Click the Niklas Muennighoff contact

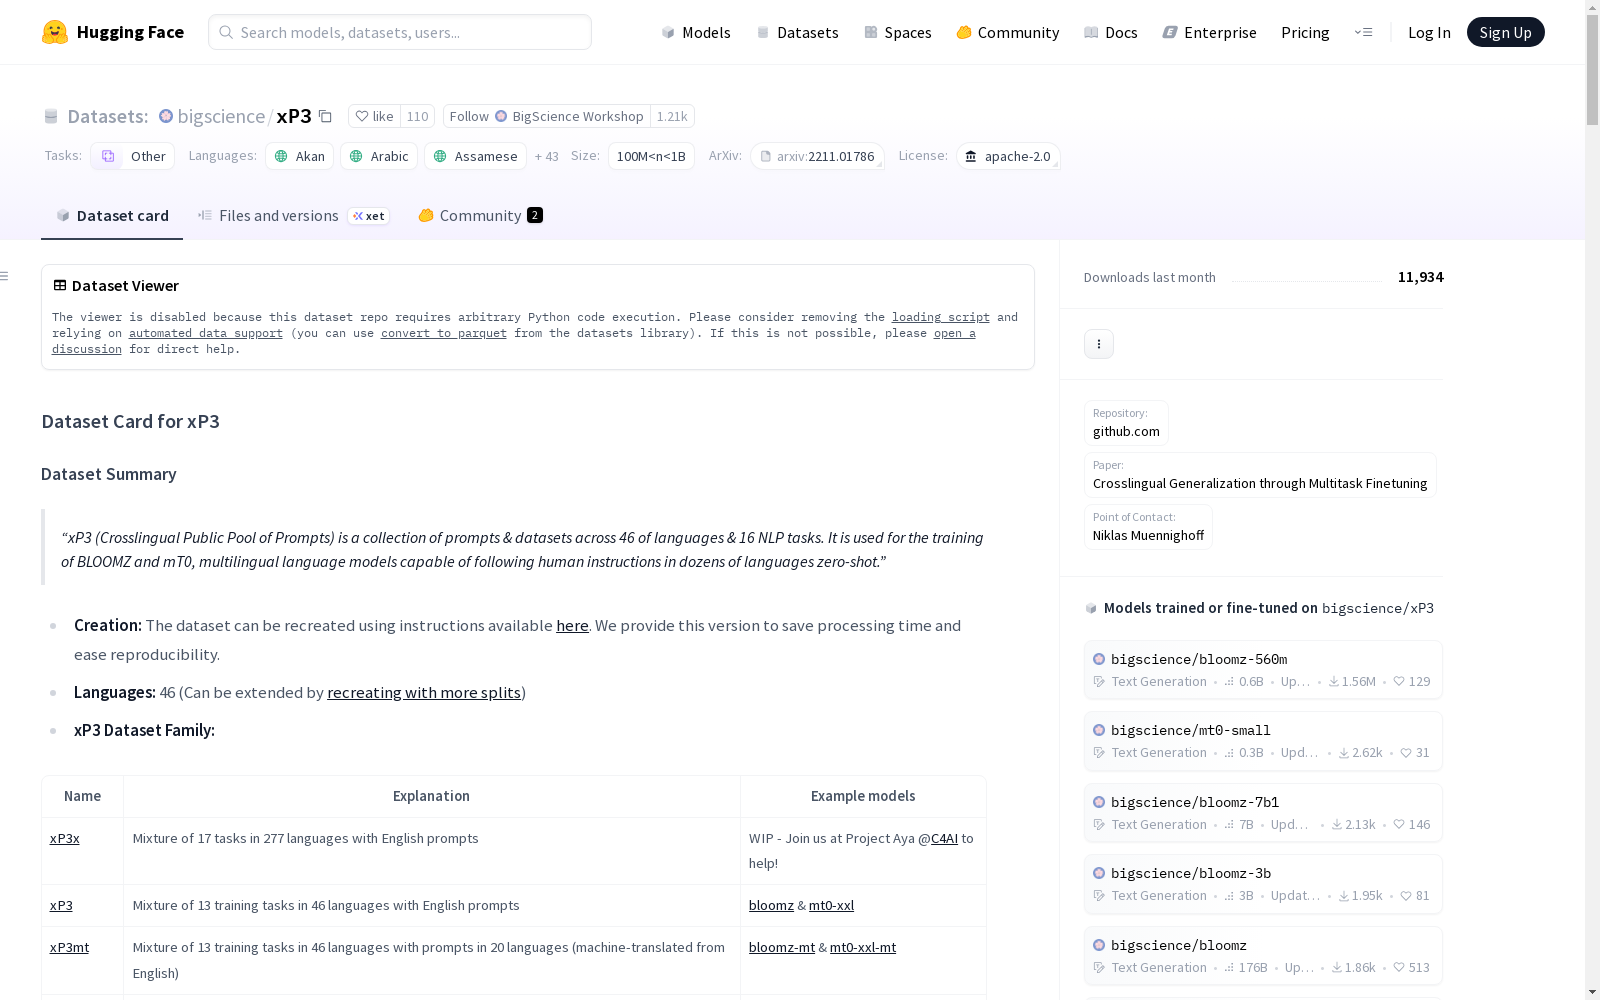(x=1148, y=527)
